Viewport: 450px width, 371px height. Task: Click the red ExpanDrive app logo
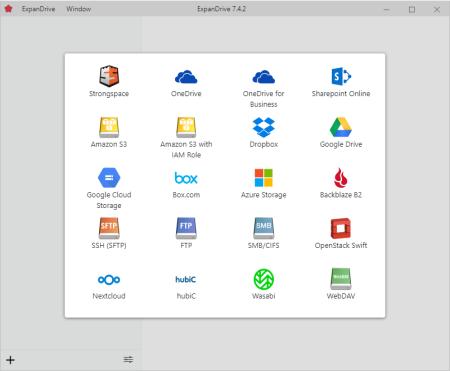8,9
